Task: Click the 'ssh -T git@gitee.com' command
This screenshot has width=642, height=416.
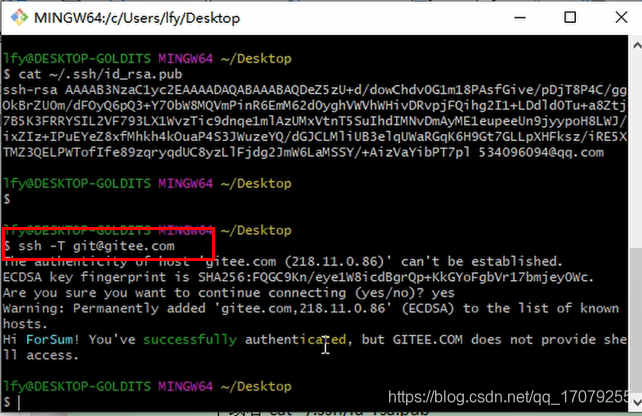Action: click(x=97, y=246)
